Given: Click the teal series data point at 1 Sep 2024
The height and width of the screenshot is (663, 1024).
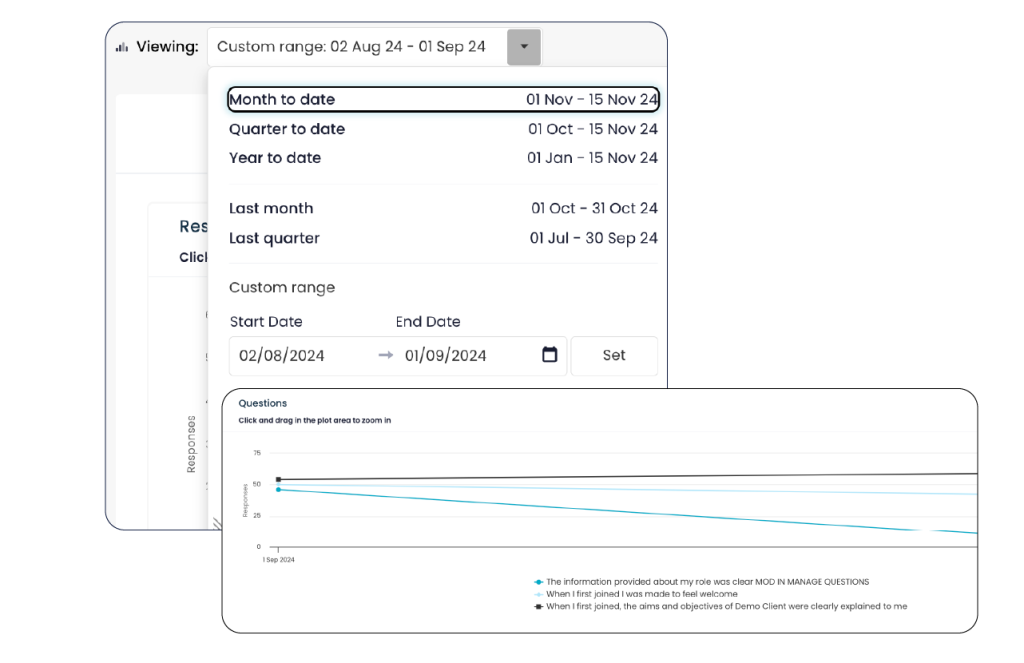Looking at the screenshot, I should (x=278, y=489).
